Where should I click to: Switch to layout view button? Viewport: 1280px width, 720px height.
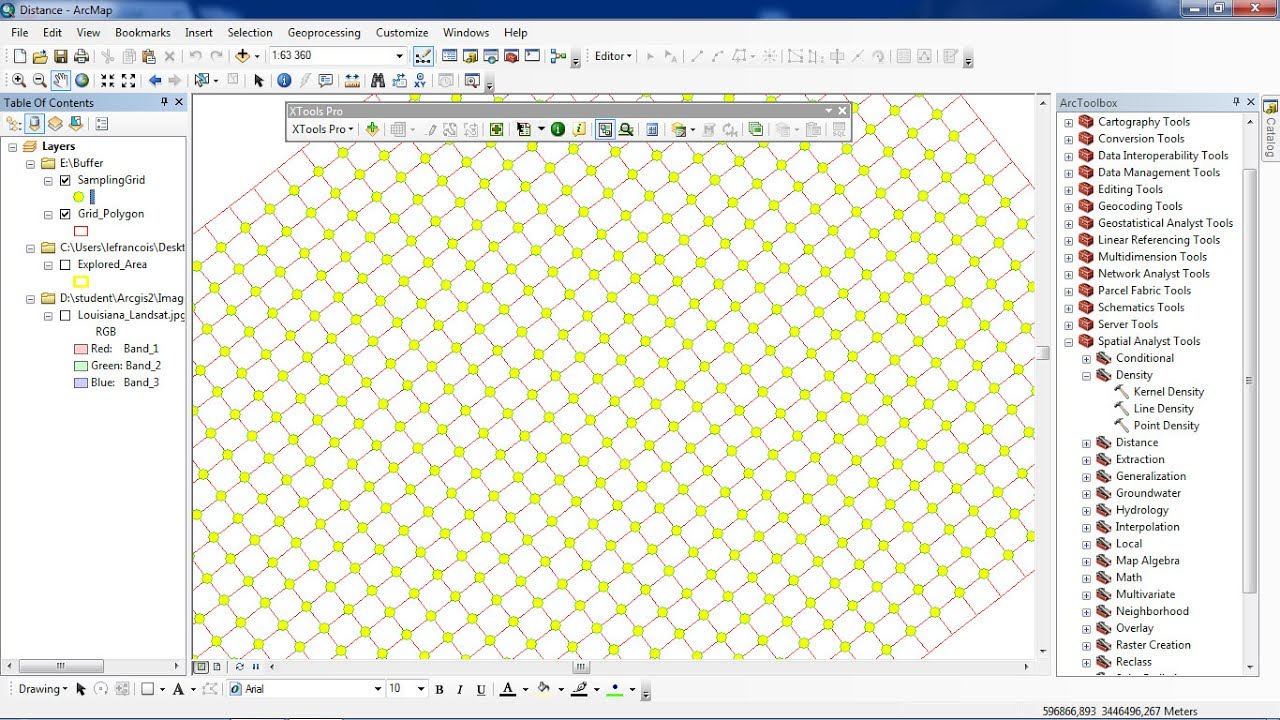217,666
